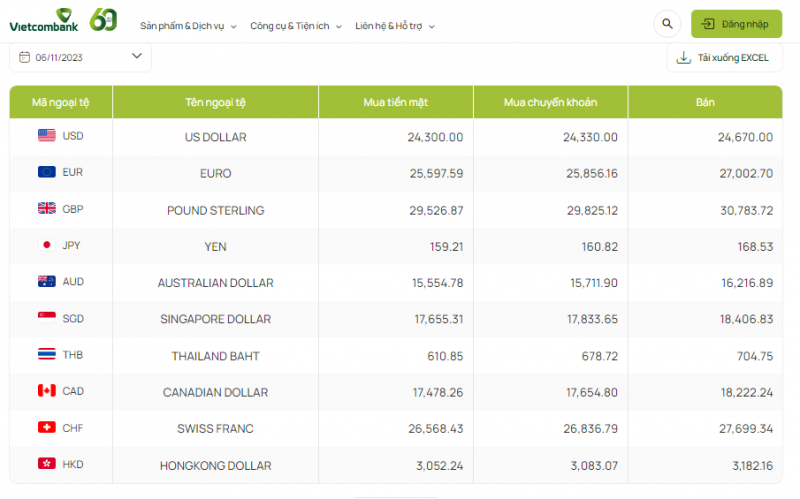This screenshot has height=499, width=800.
Task: Click the 60th anniversary logo
Action: (103, 19)
